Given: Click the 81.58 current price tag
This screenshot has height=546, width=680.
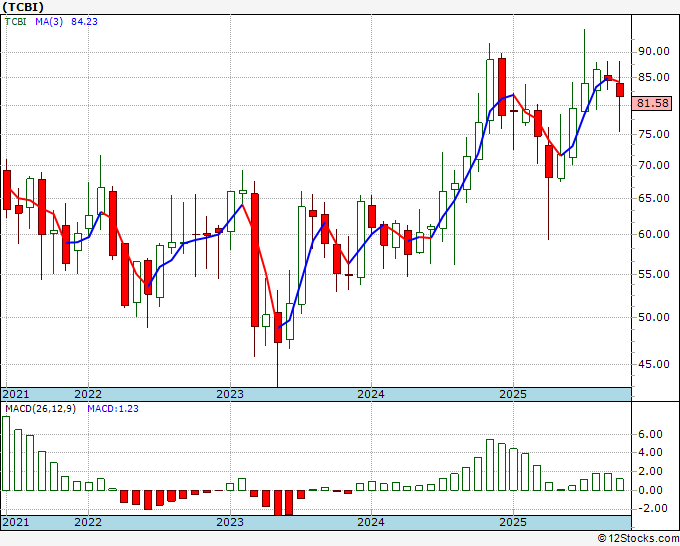Looking at the screenshot, I should (652, 103).
